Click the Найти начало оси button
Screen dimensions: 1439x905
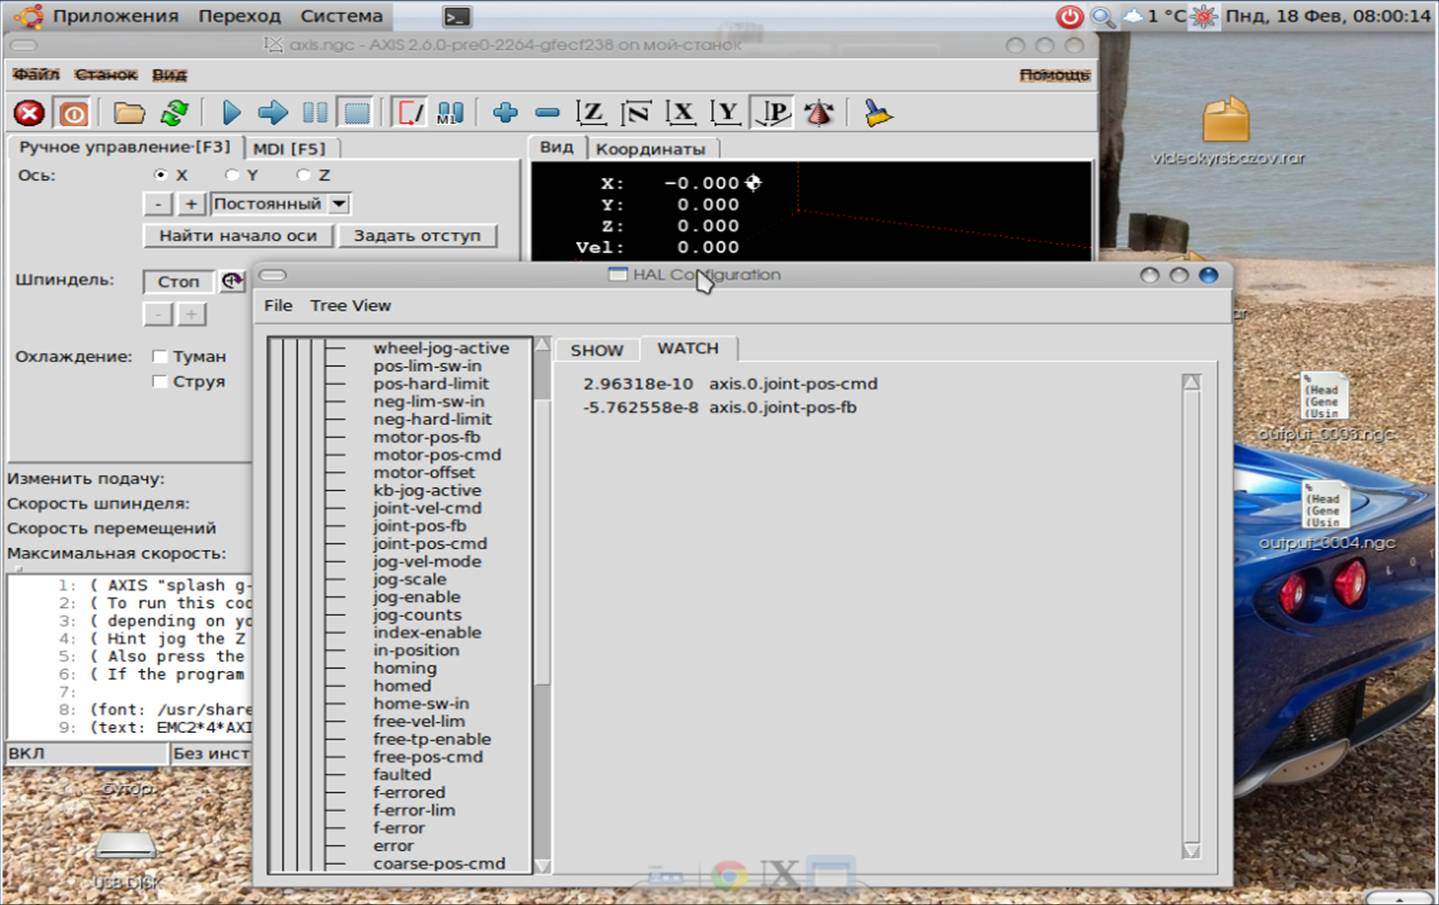click(x=238, y=236)
